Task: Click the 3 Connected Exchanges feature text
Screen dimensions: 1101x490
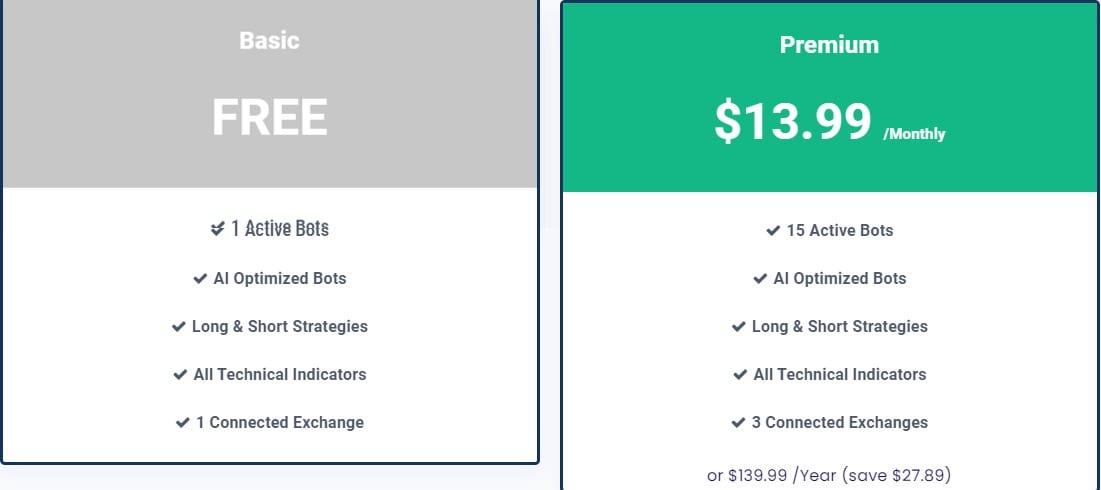Action: [x=840, y=423]
